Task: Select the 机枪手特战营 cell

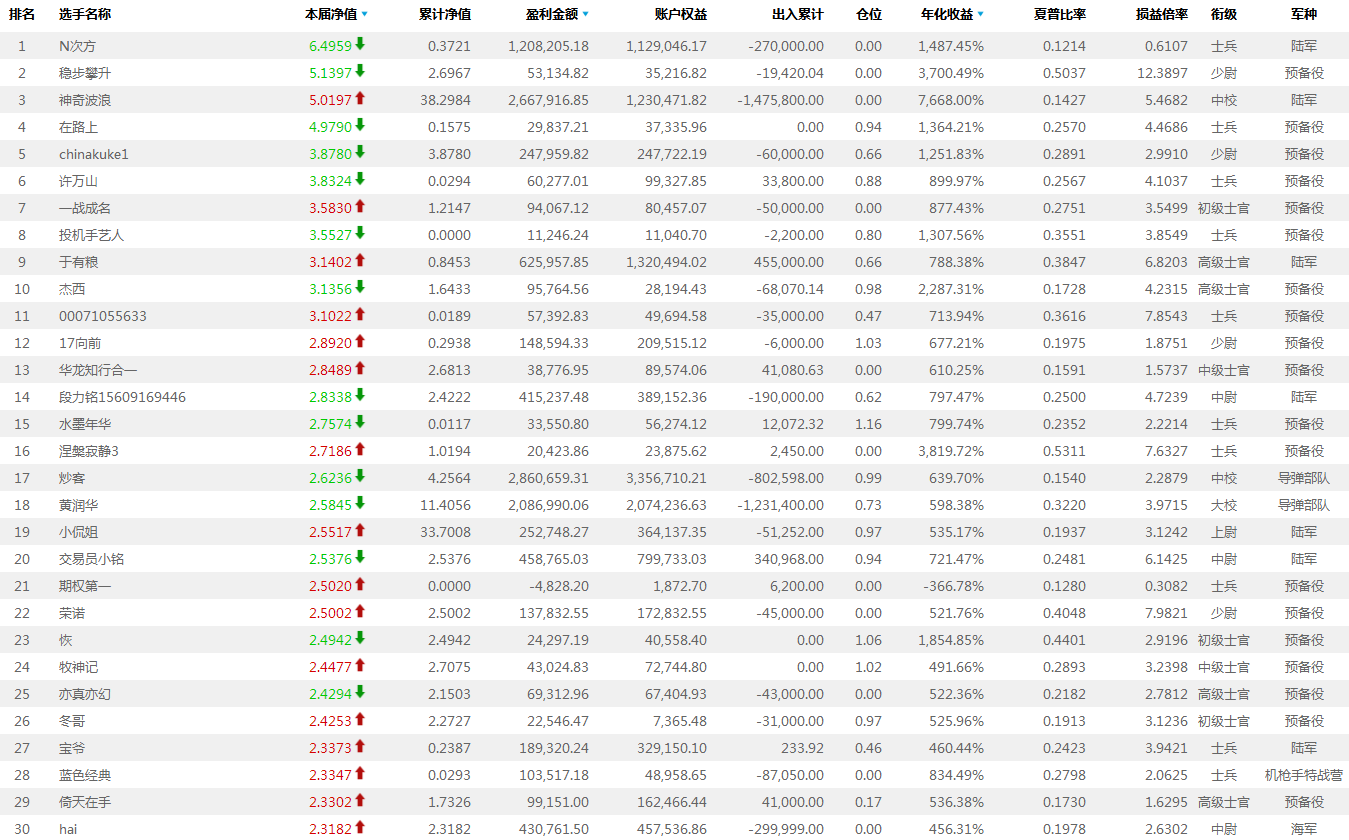Action: (1304, 775)
